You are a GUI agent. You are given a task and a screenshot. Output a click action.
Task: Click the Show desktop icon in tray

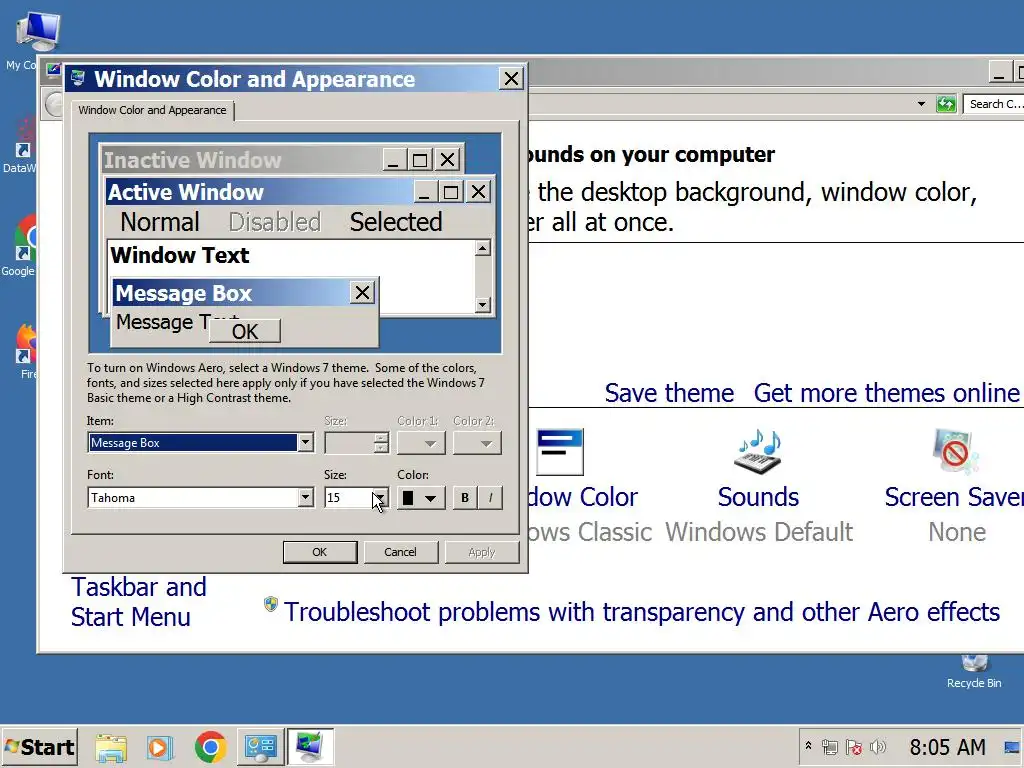click(x=1012, y=747)
